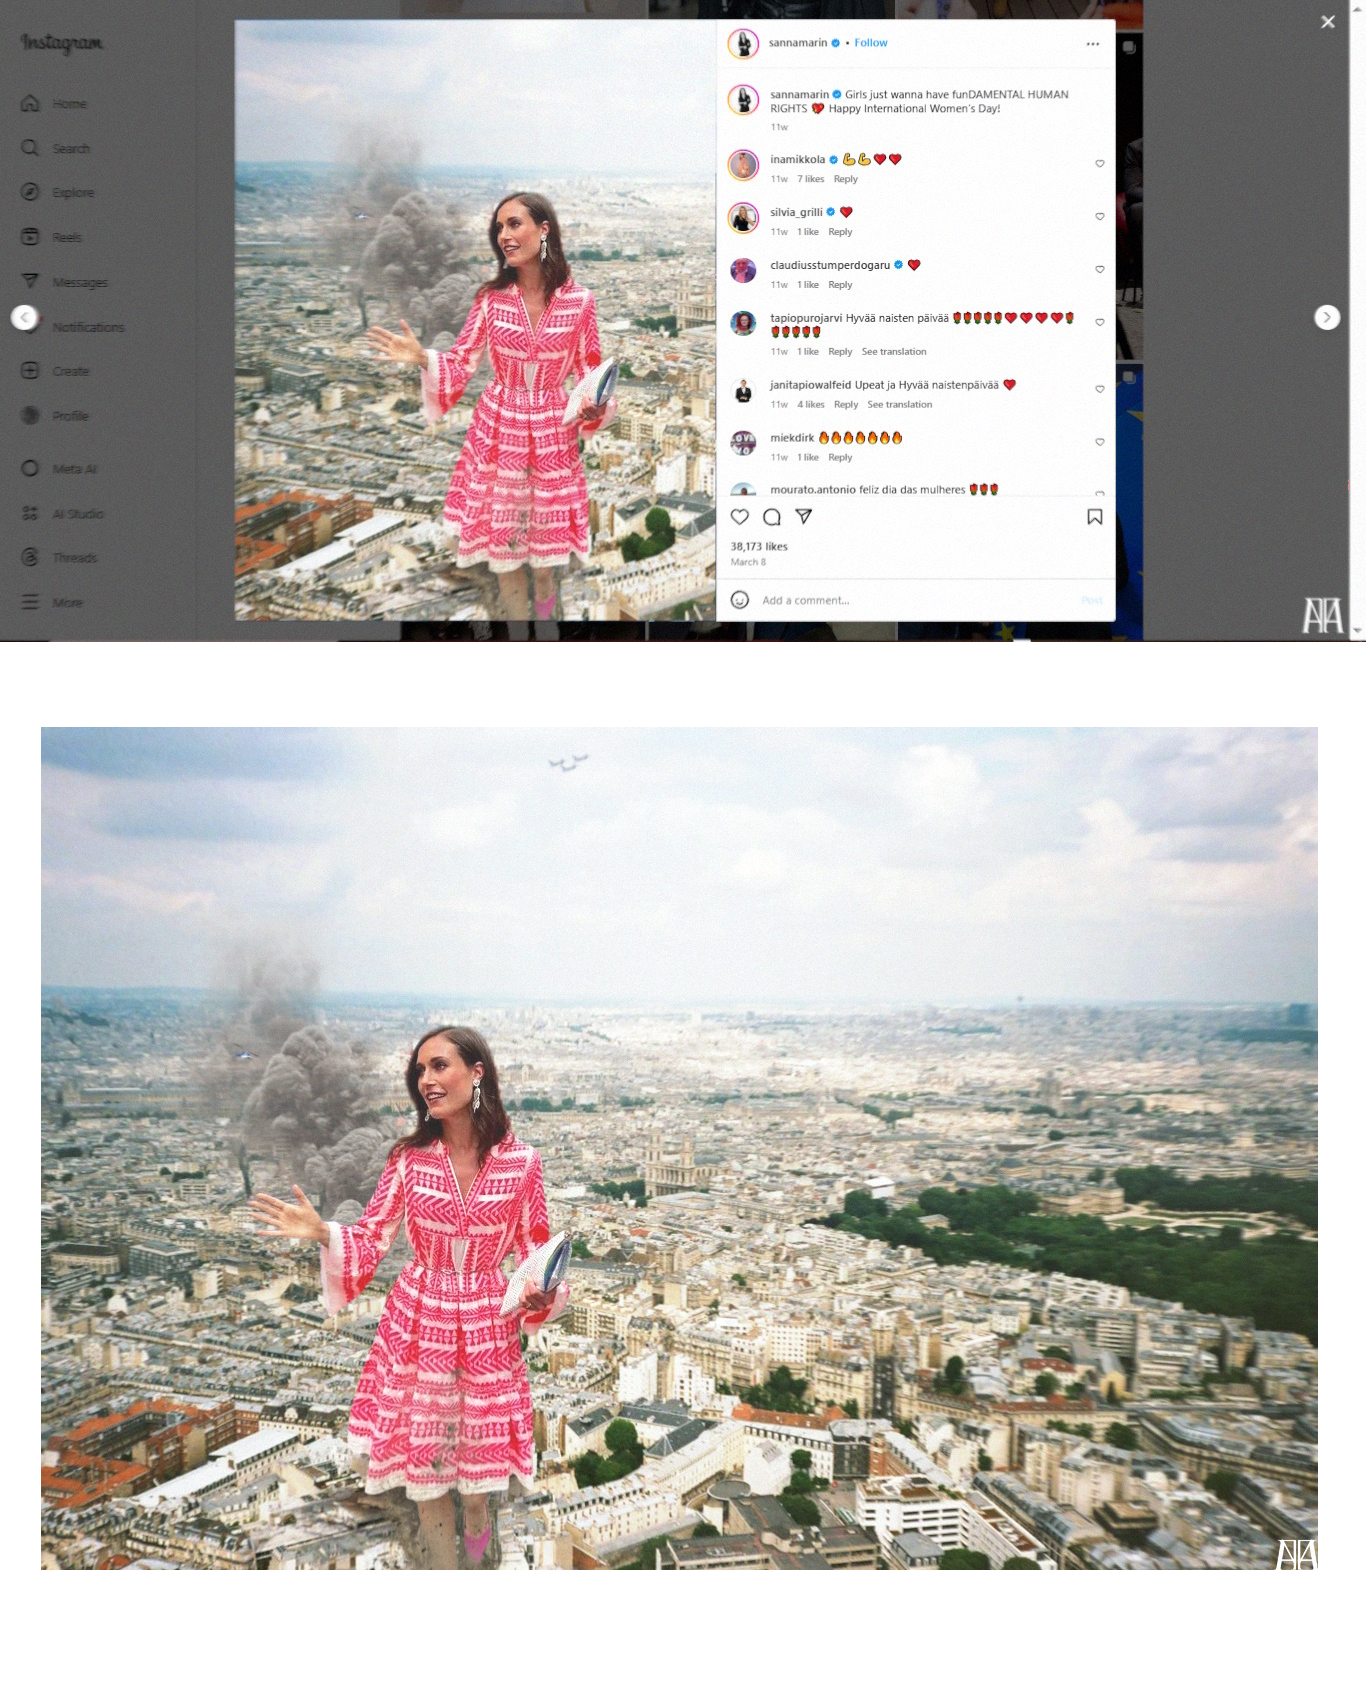
Task: Reply to silvia_grilli's comment
Action: pyautogui.click(x=840, y=232)
